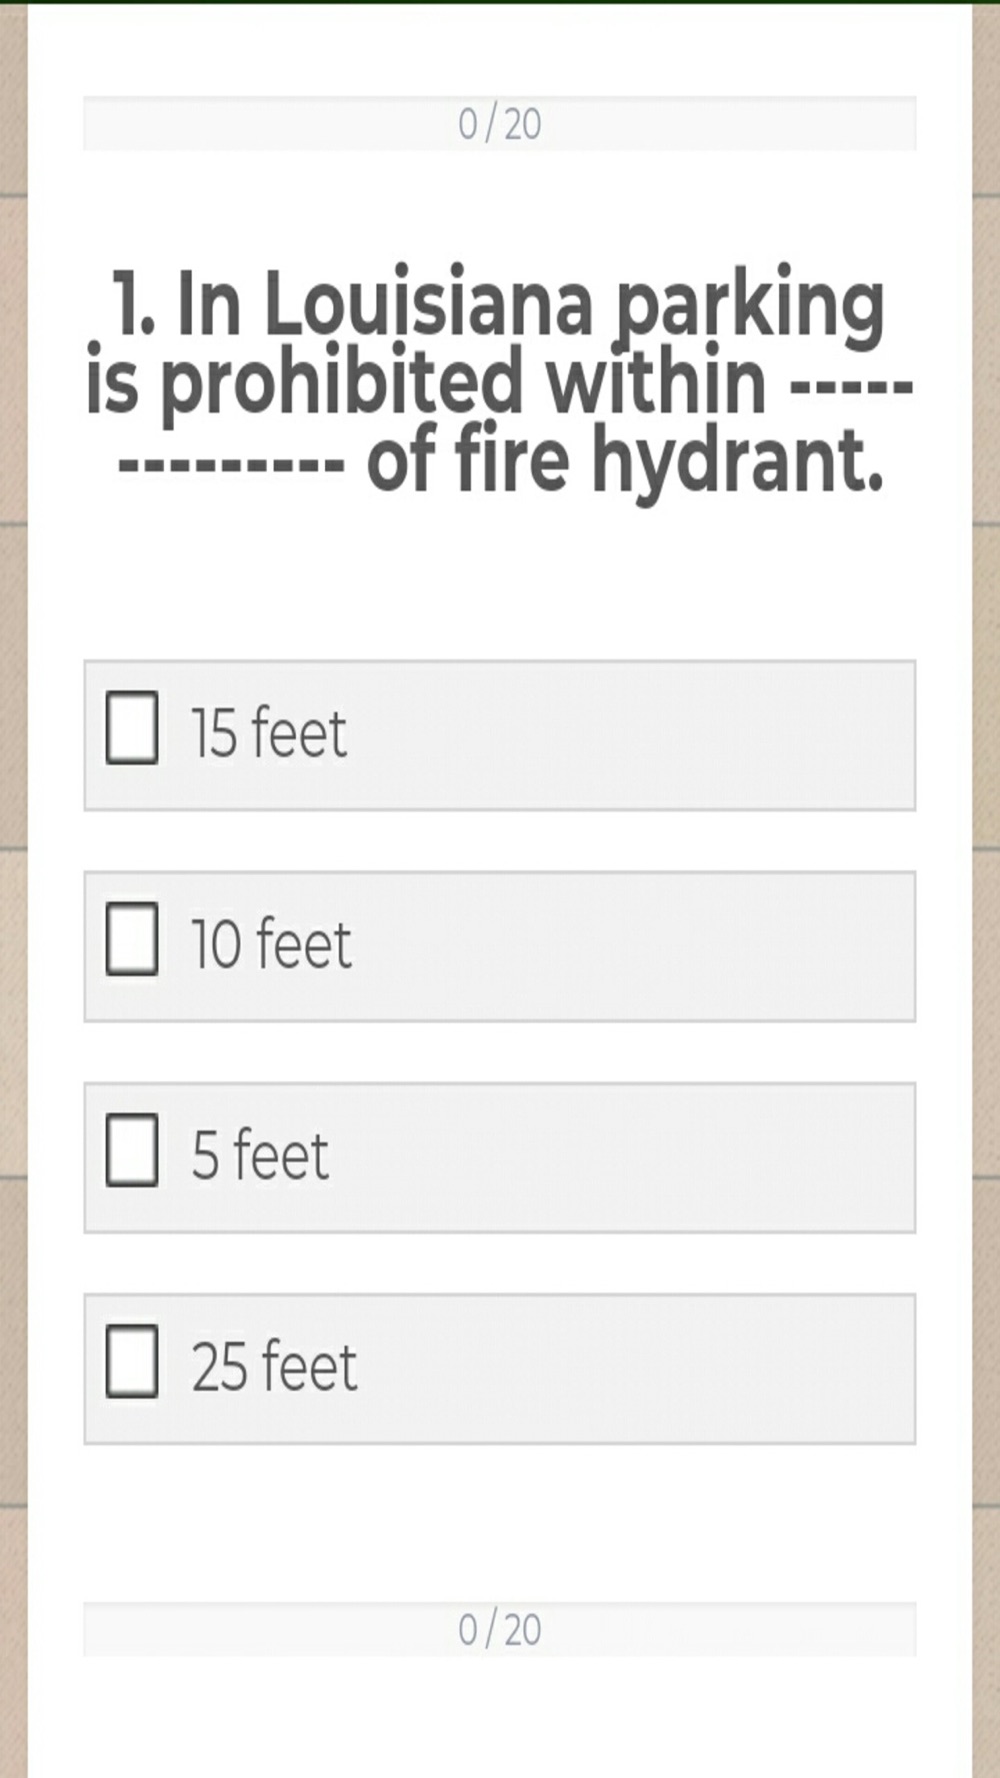Check the box next to 15 feet

(132, 727)
